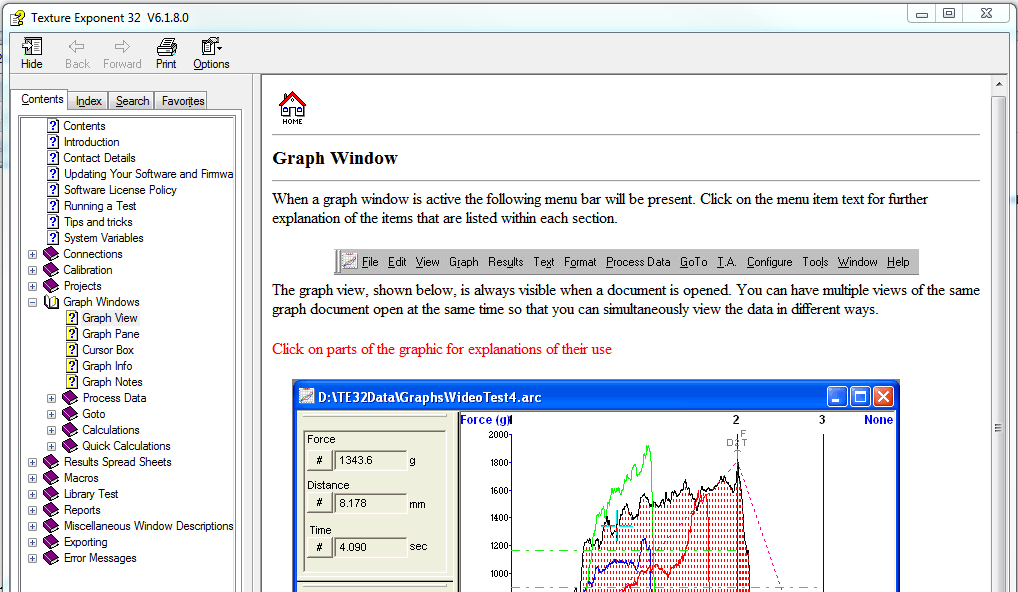This screenshot has height=592, width=1018.
Task: Click the # button beside Distance value
Action: click(319, 503)
